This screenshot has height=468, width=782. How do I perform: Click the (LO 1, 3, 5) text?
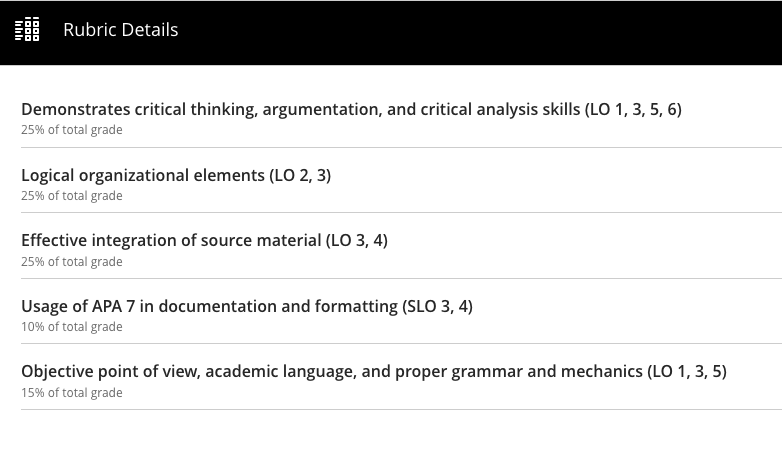click(x=687, y=371)
